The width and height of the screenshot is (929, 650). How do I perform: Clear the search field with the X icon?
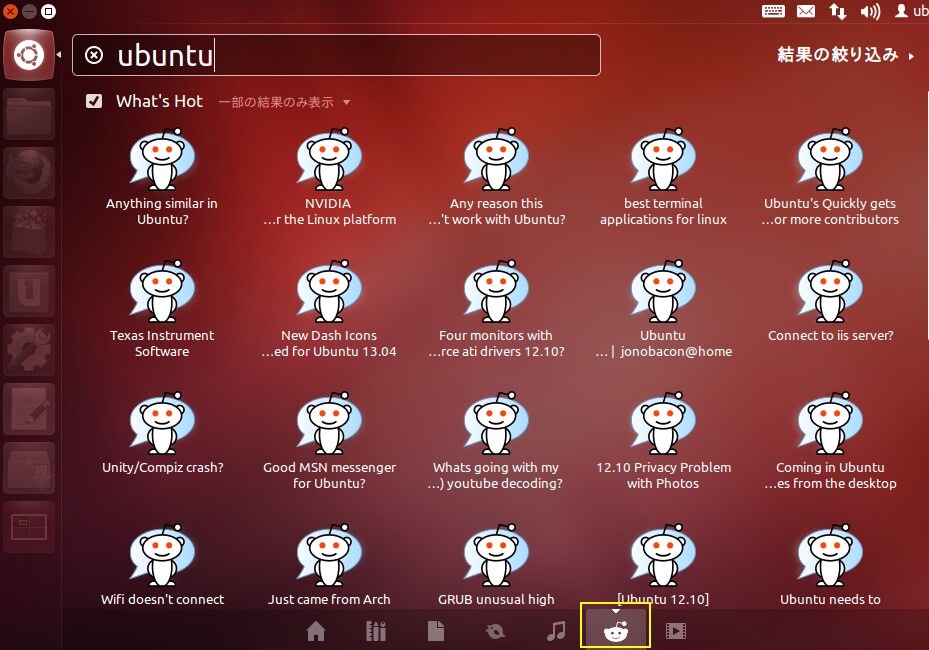[94, 55]
